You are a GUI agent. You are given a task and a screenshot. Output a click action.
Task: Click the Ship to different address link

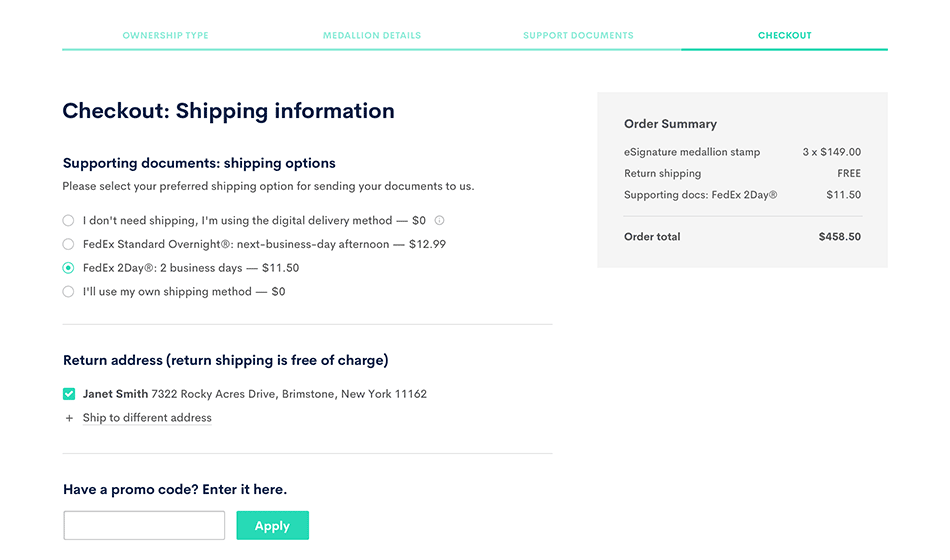pyautogui.click(x=147, y=418)
